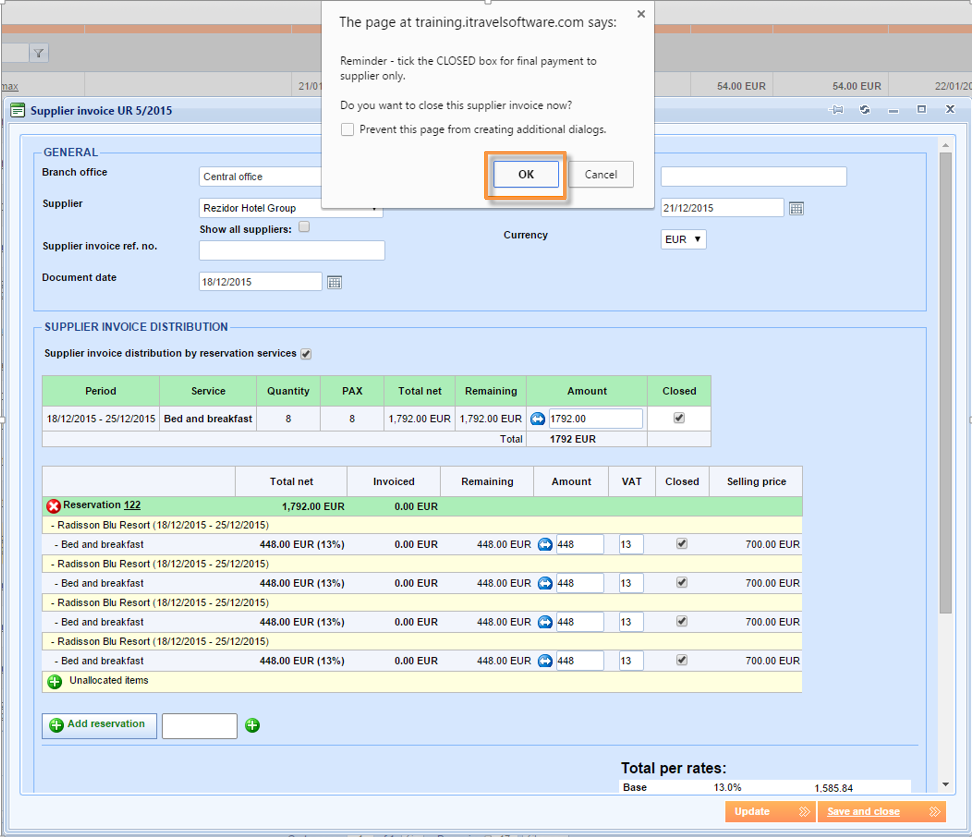Click the filter funnel icon in background grid

pos(38,53)
